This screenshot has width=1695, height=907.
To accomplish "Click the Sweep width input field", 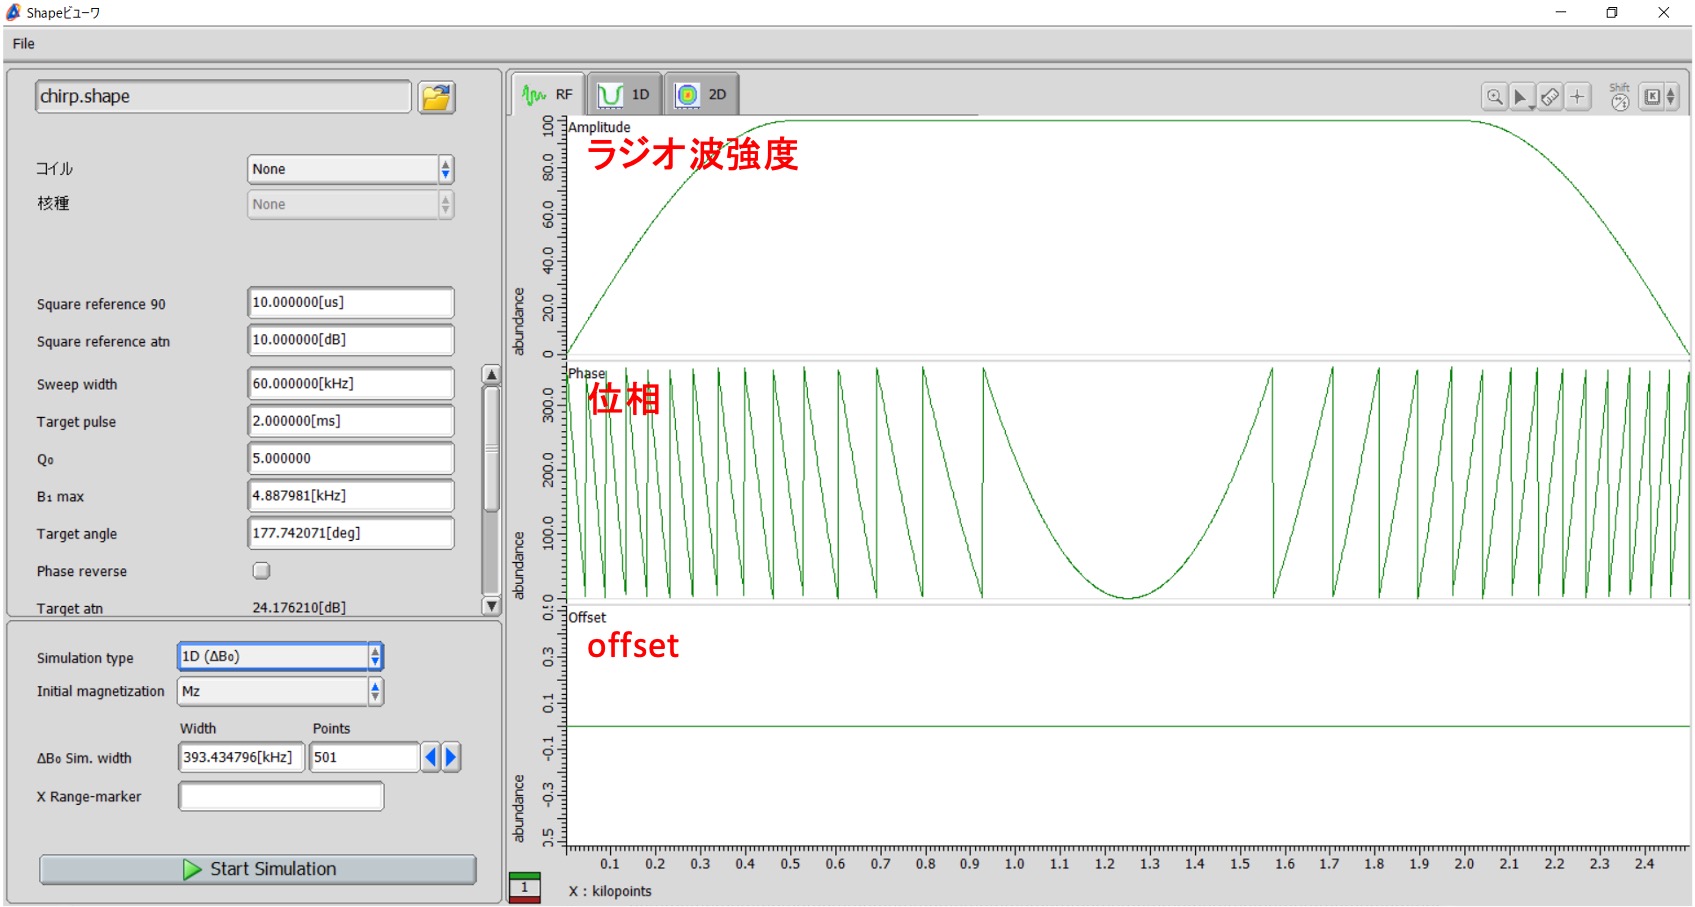I will 350,384.
